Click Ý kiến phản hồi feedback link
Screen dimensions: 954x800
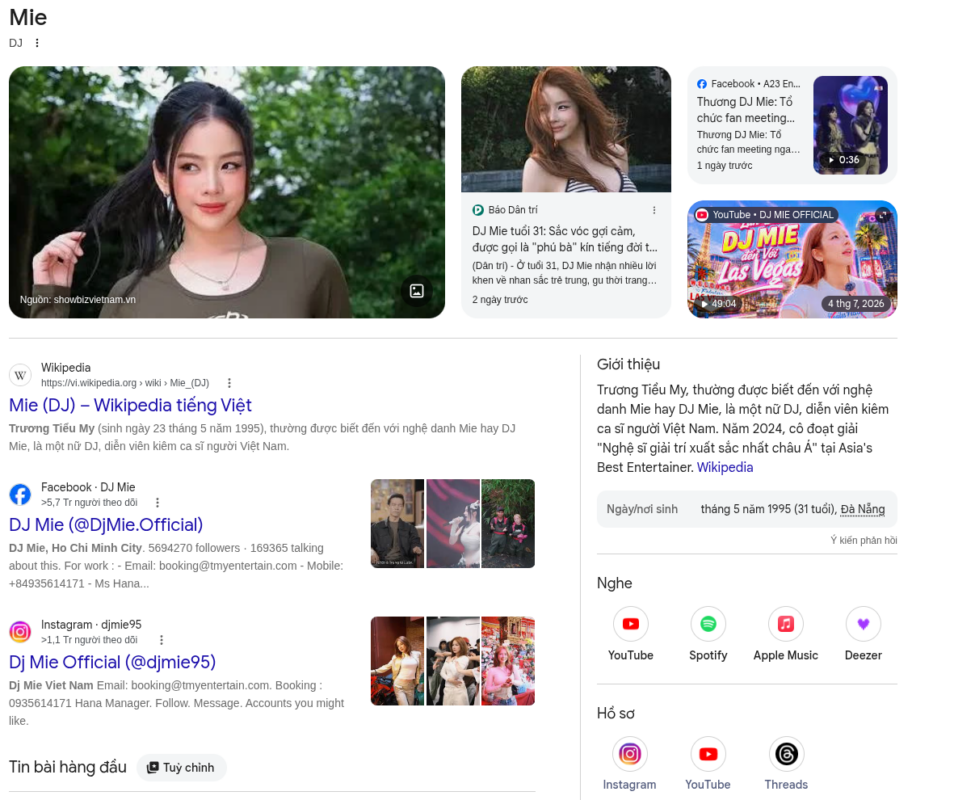tap(863, 540)
